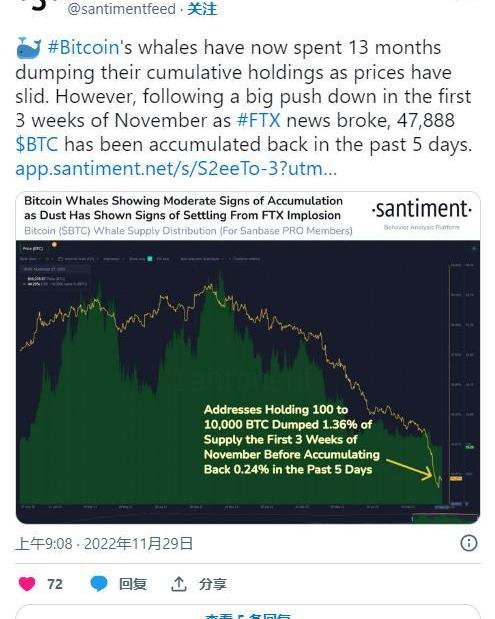Open the app.santiment.net shortened link

[176, 169]
